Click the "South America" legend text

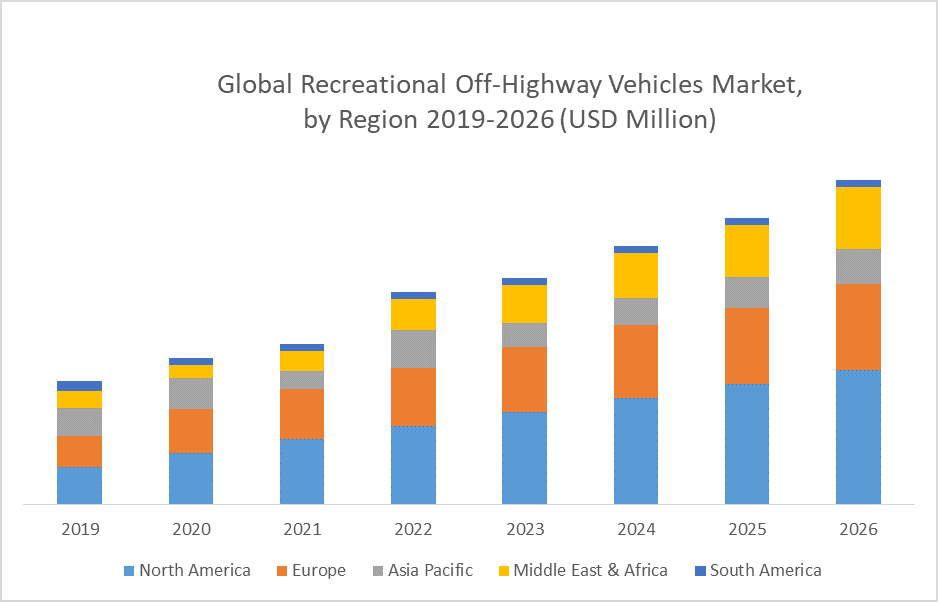tap(765, 571)
